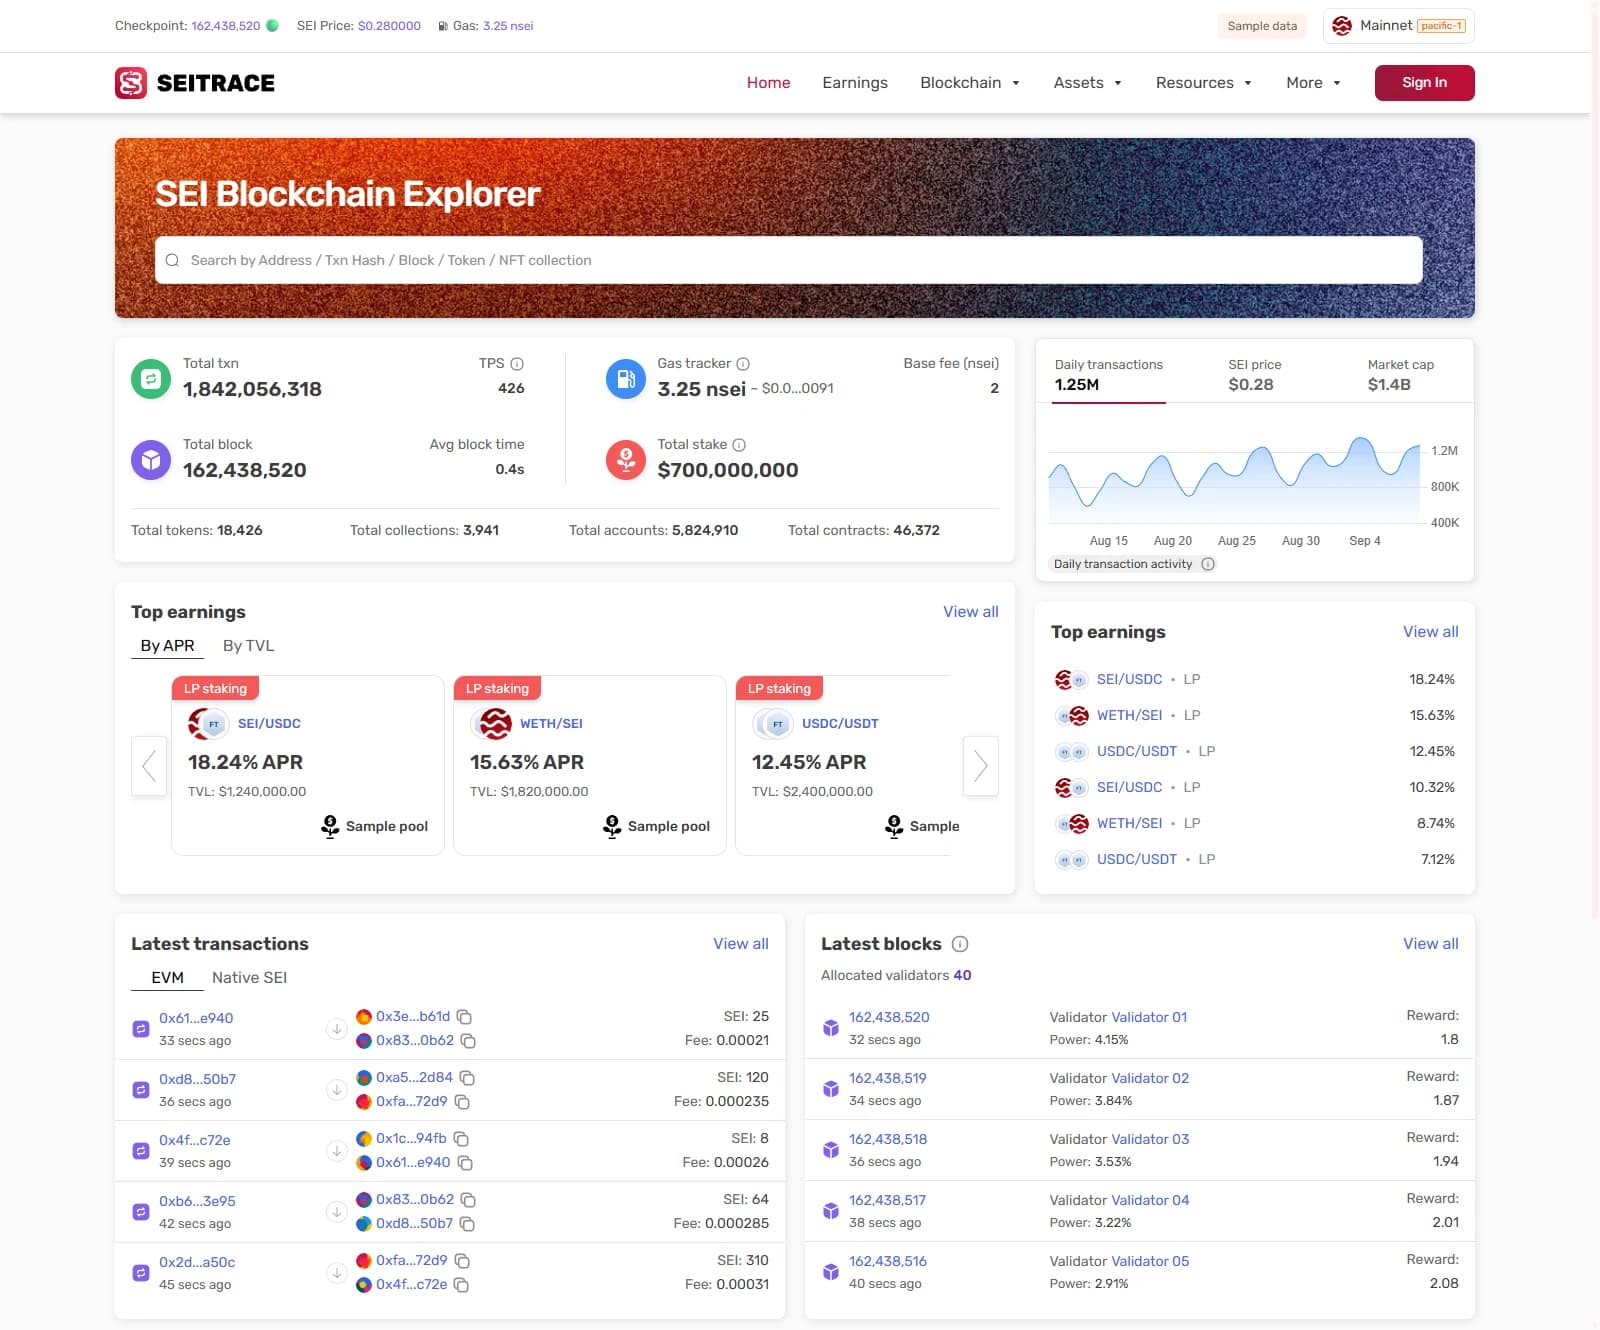The height and width of the screenshot is (1330, 1600).
Task: Expand the Blockchain menu
Action: tap(970, 83)
